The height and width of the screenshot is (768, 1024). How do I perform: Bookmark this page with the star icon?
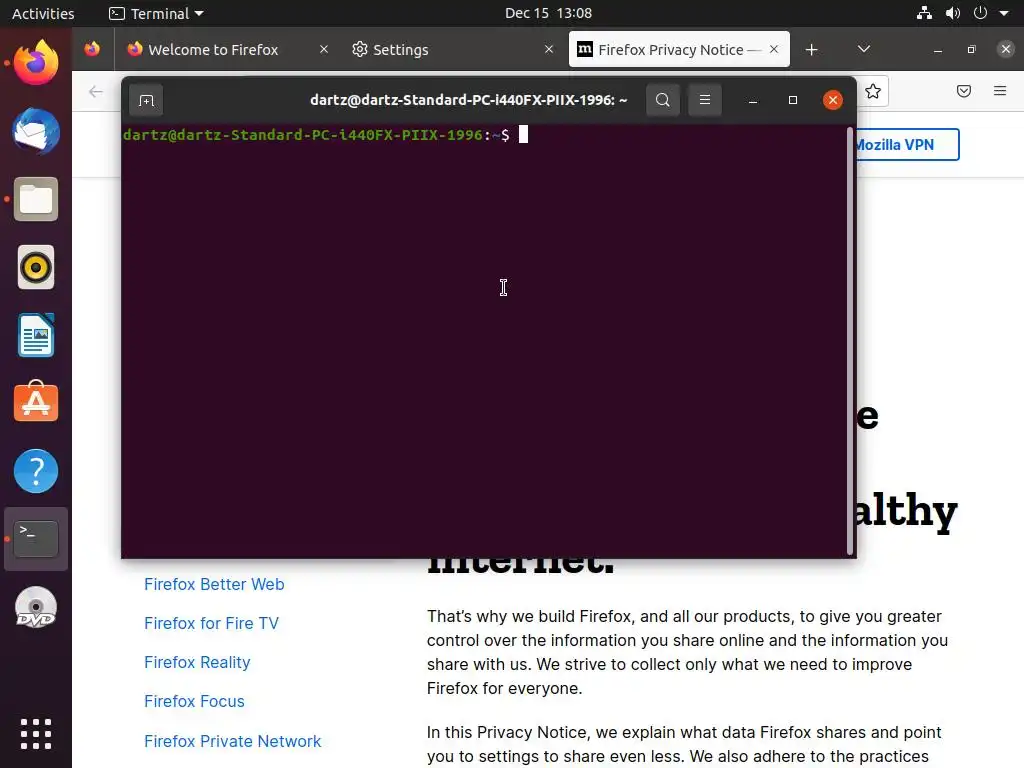tap(872, 91)
